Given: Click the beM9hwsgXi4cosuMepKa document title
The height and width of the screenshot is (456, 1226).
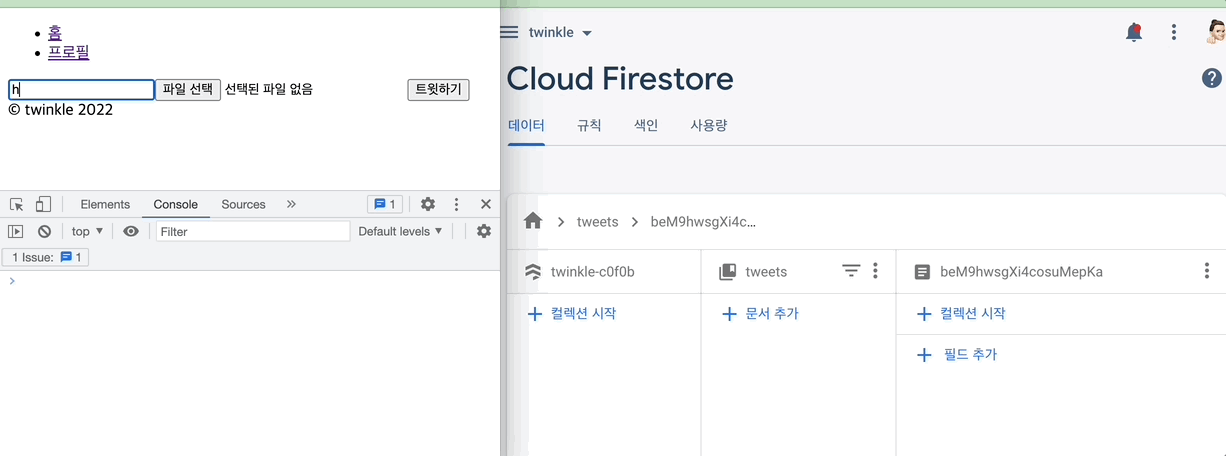Looking at the screenshot, I should 1021,271.
